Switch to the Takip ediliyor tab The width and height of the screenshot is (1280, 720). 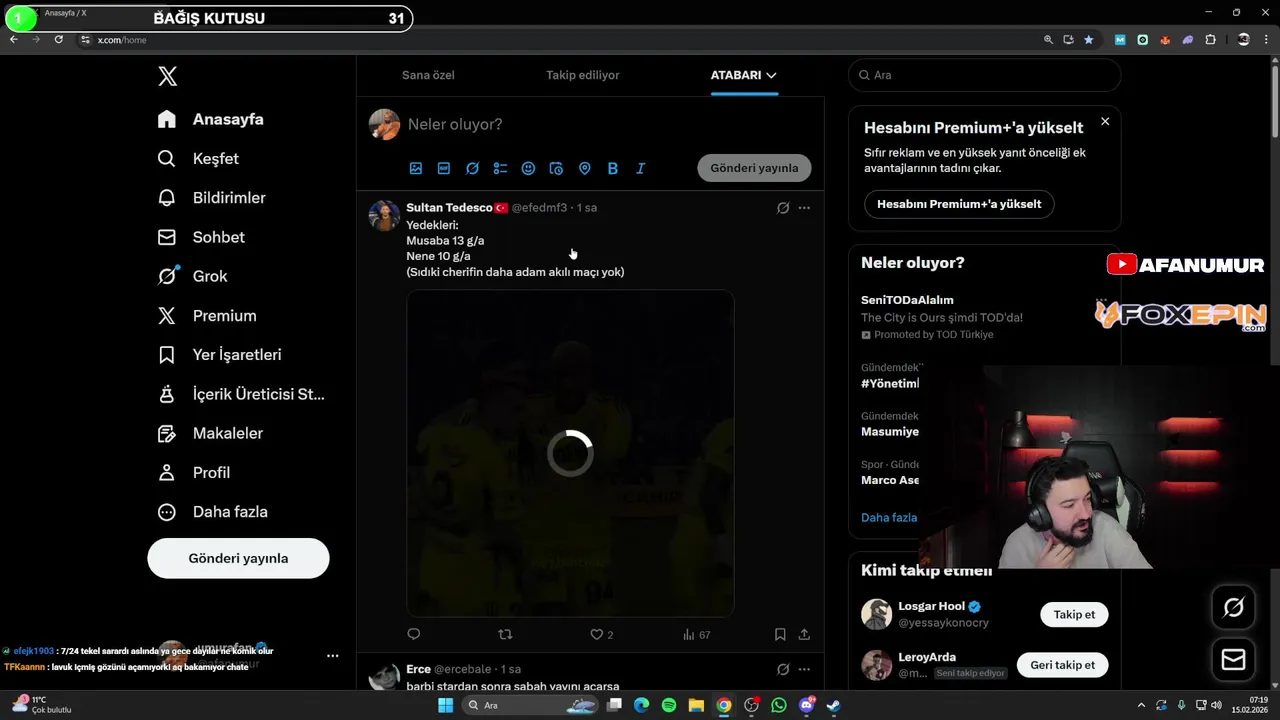pyautogui.click(x=583, y=75)
